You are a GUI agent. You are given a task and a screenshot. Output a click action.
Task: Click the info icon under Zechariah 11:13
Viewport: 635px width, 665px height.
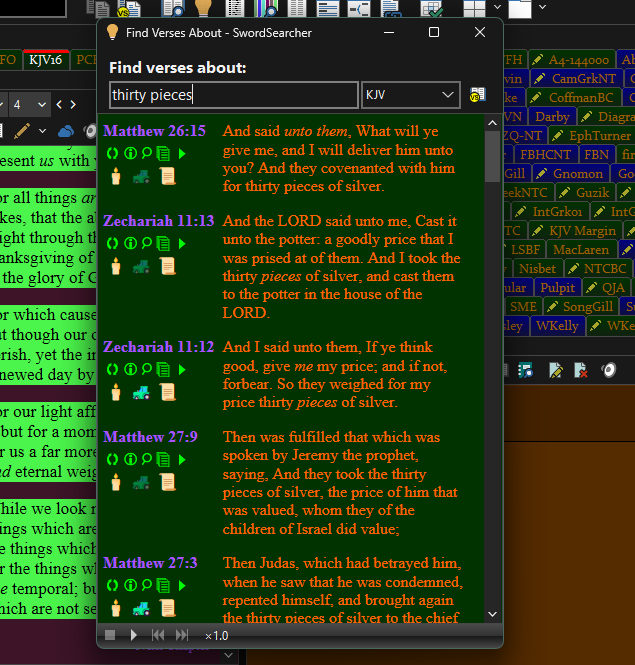pyautogui.click(x=130, y=243)
